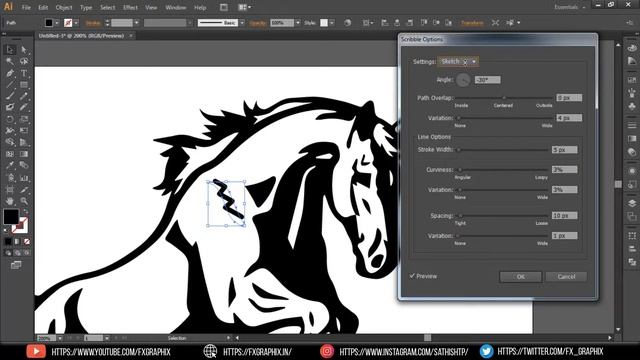Open the Type menu

pos(86,7)
